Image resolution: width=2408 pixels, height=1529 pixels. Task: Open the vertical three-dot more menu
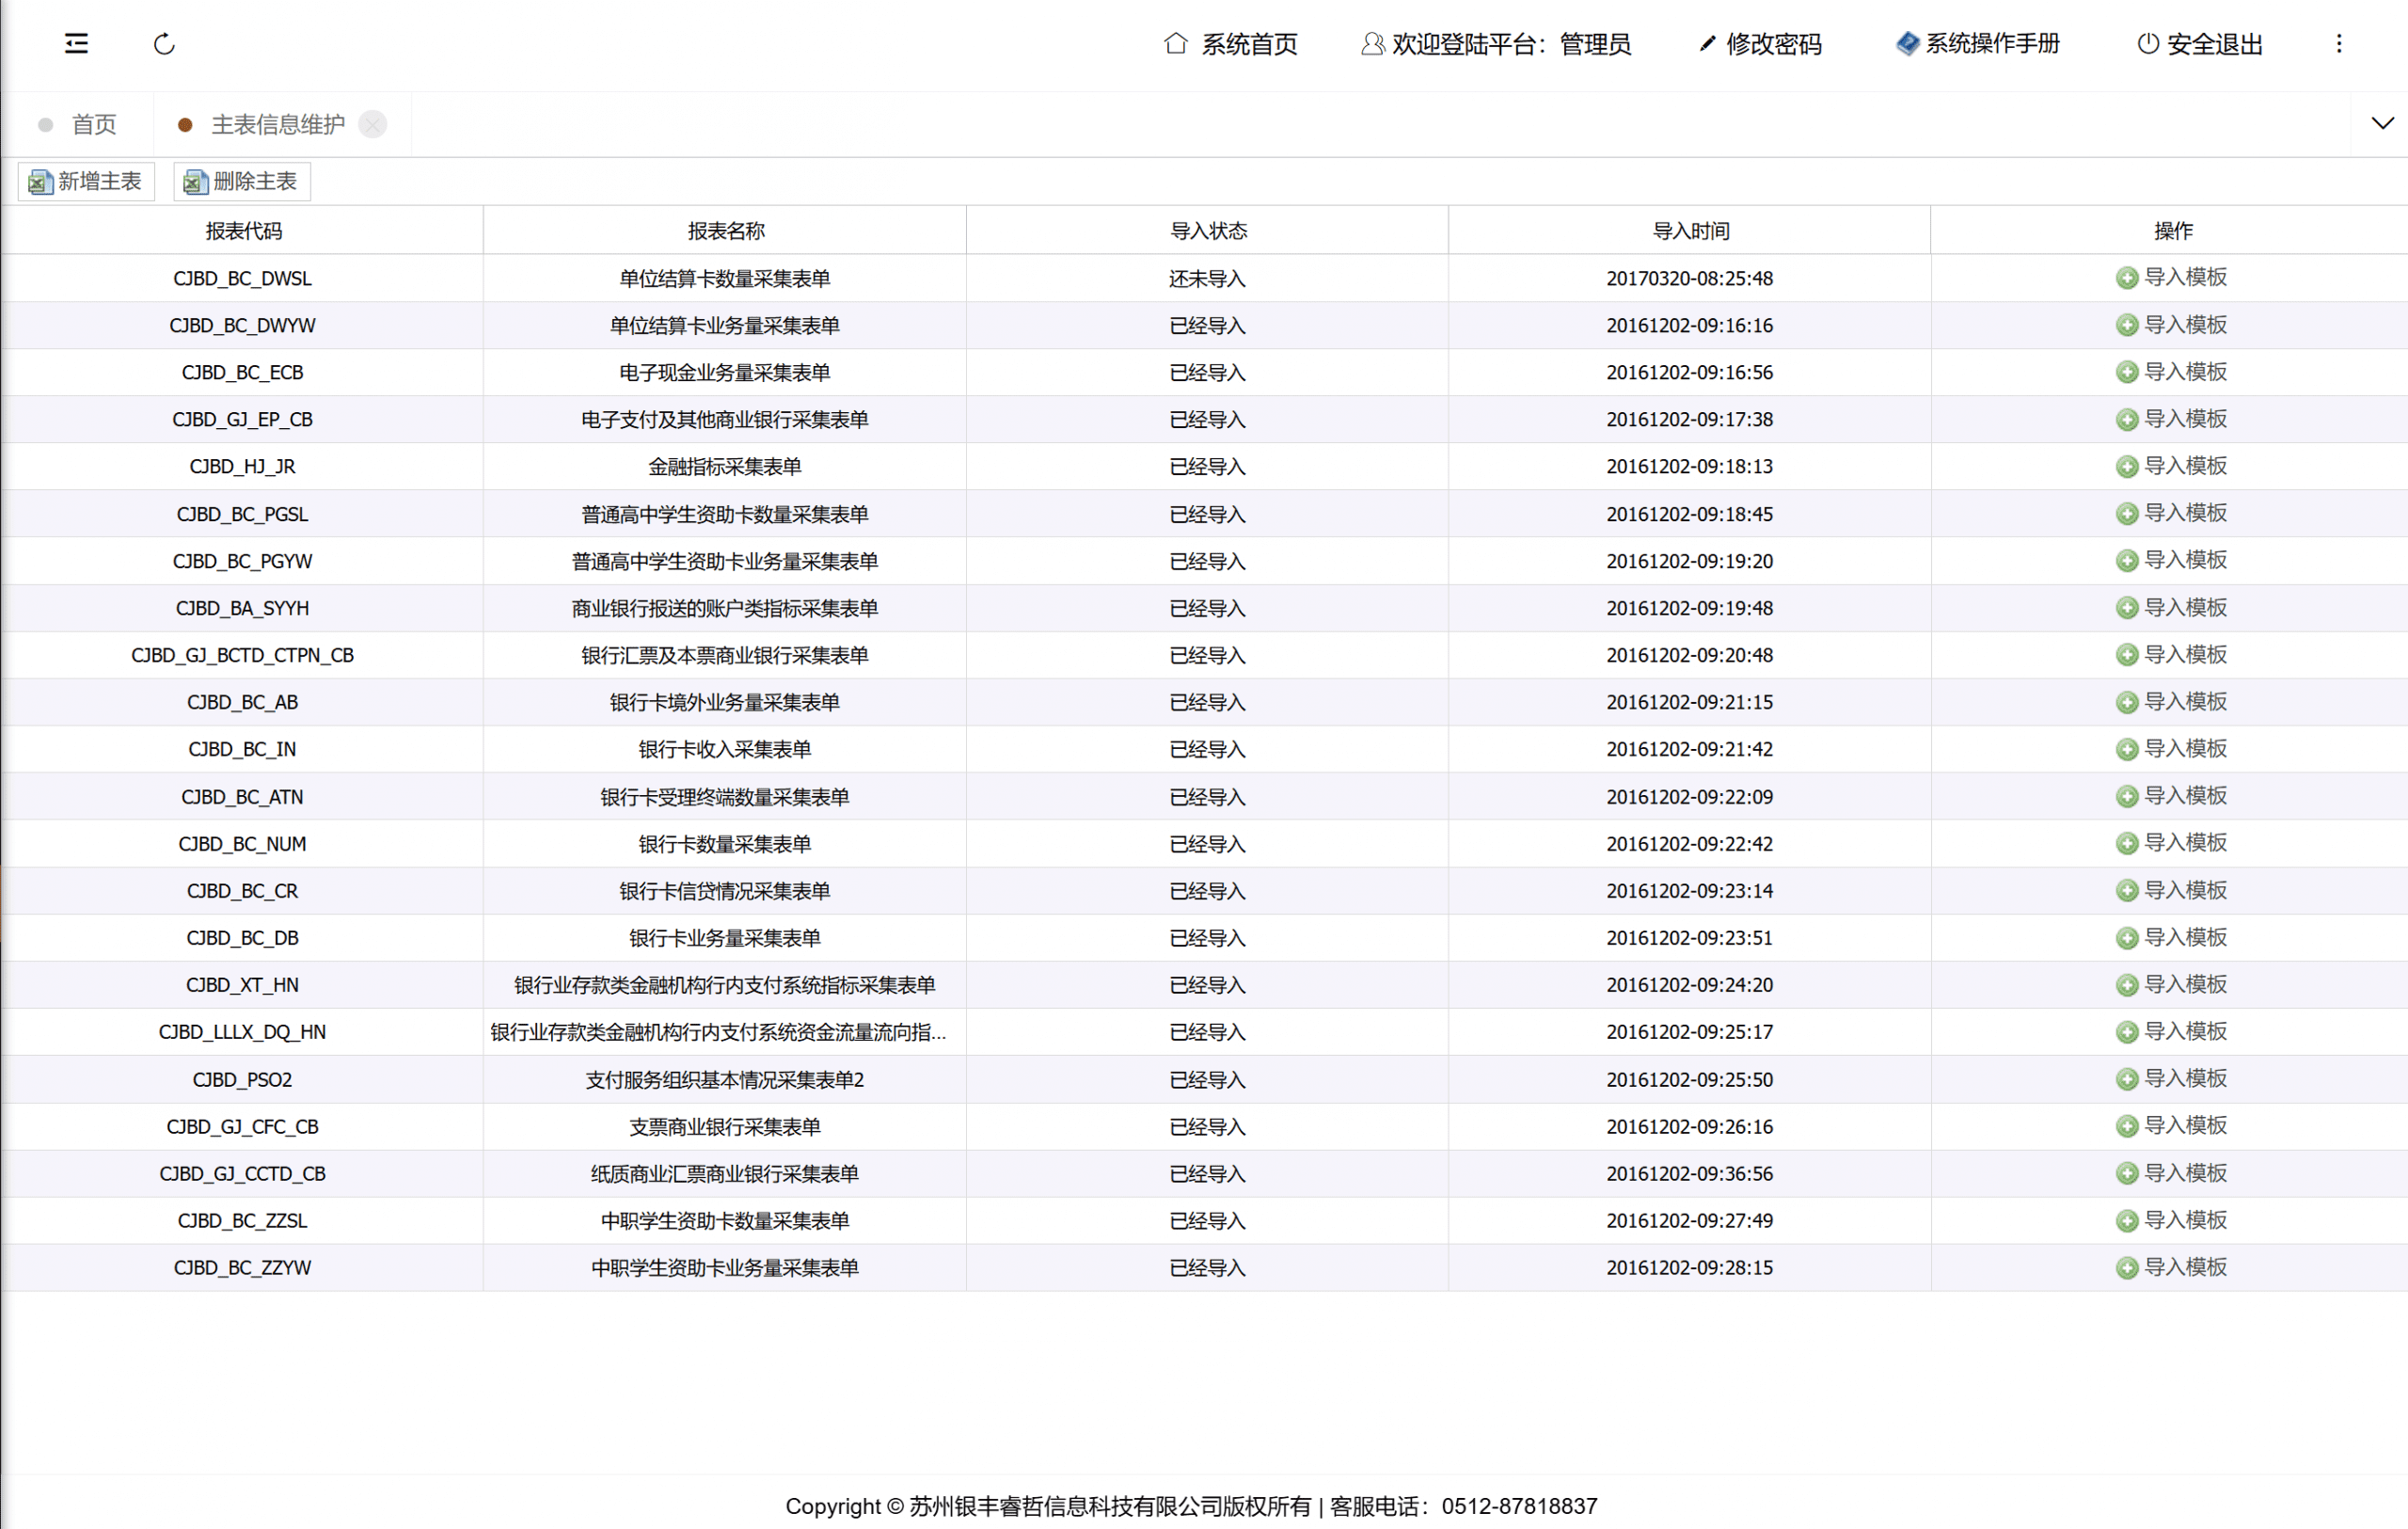[2338, 44]
